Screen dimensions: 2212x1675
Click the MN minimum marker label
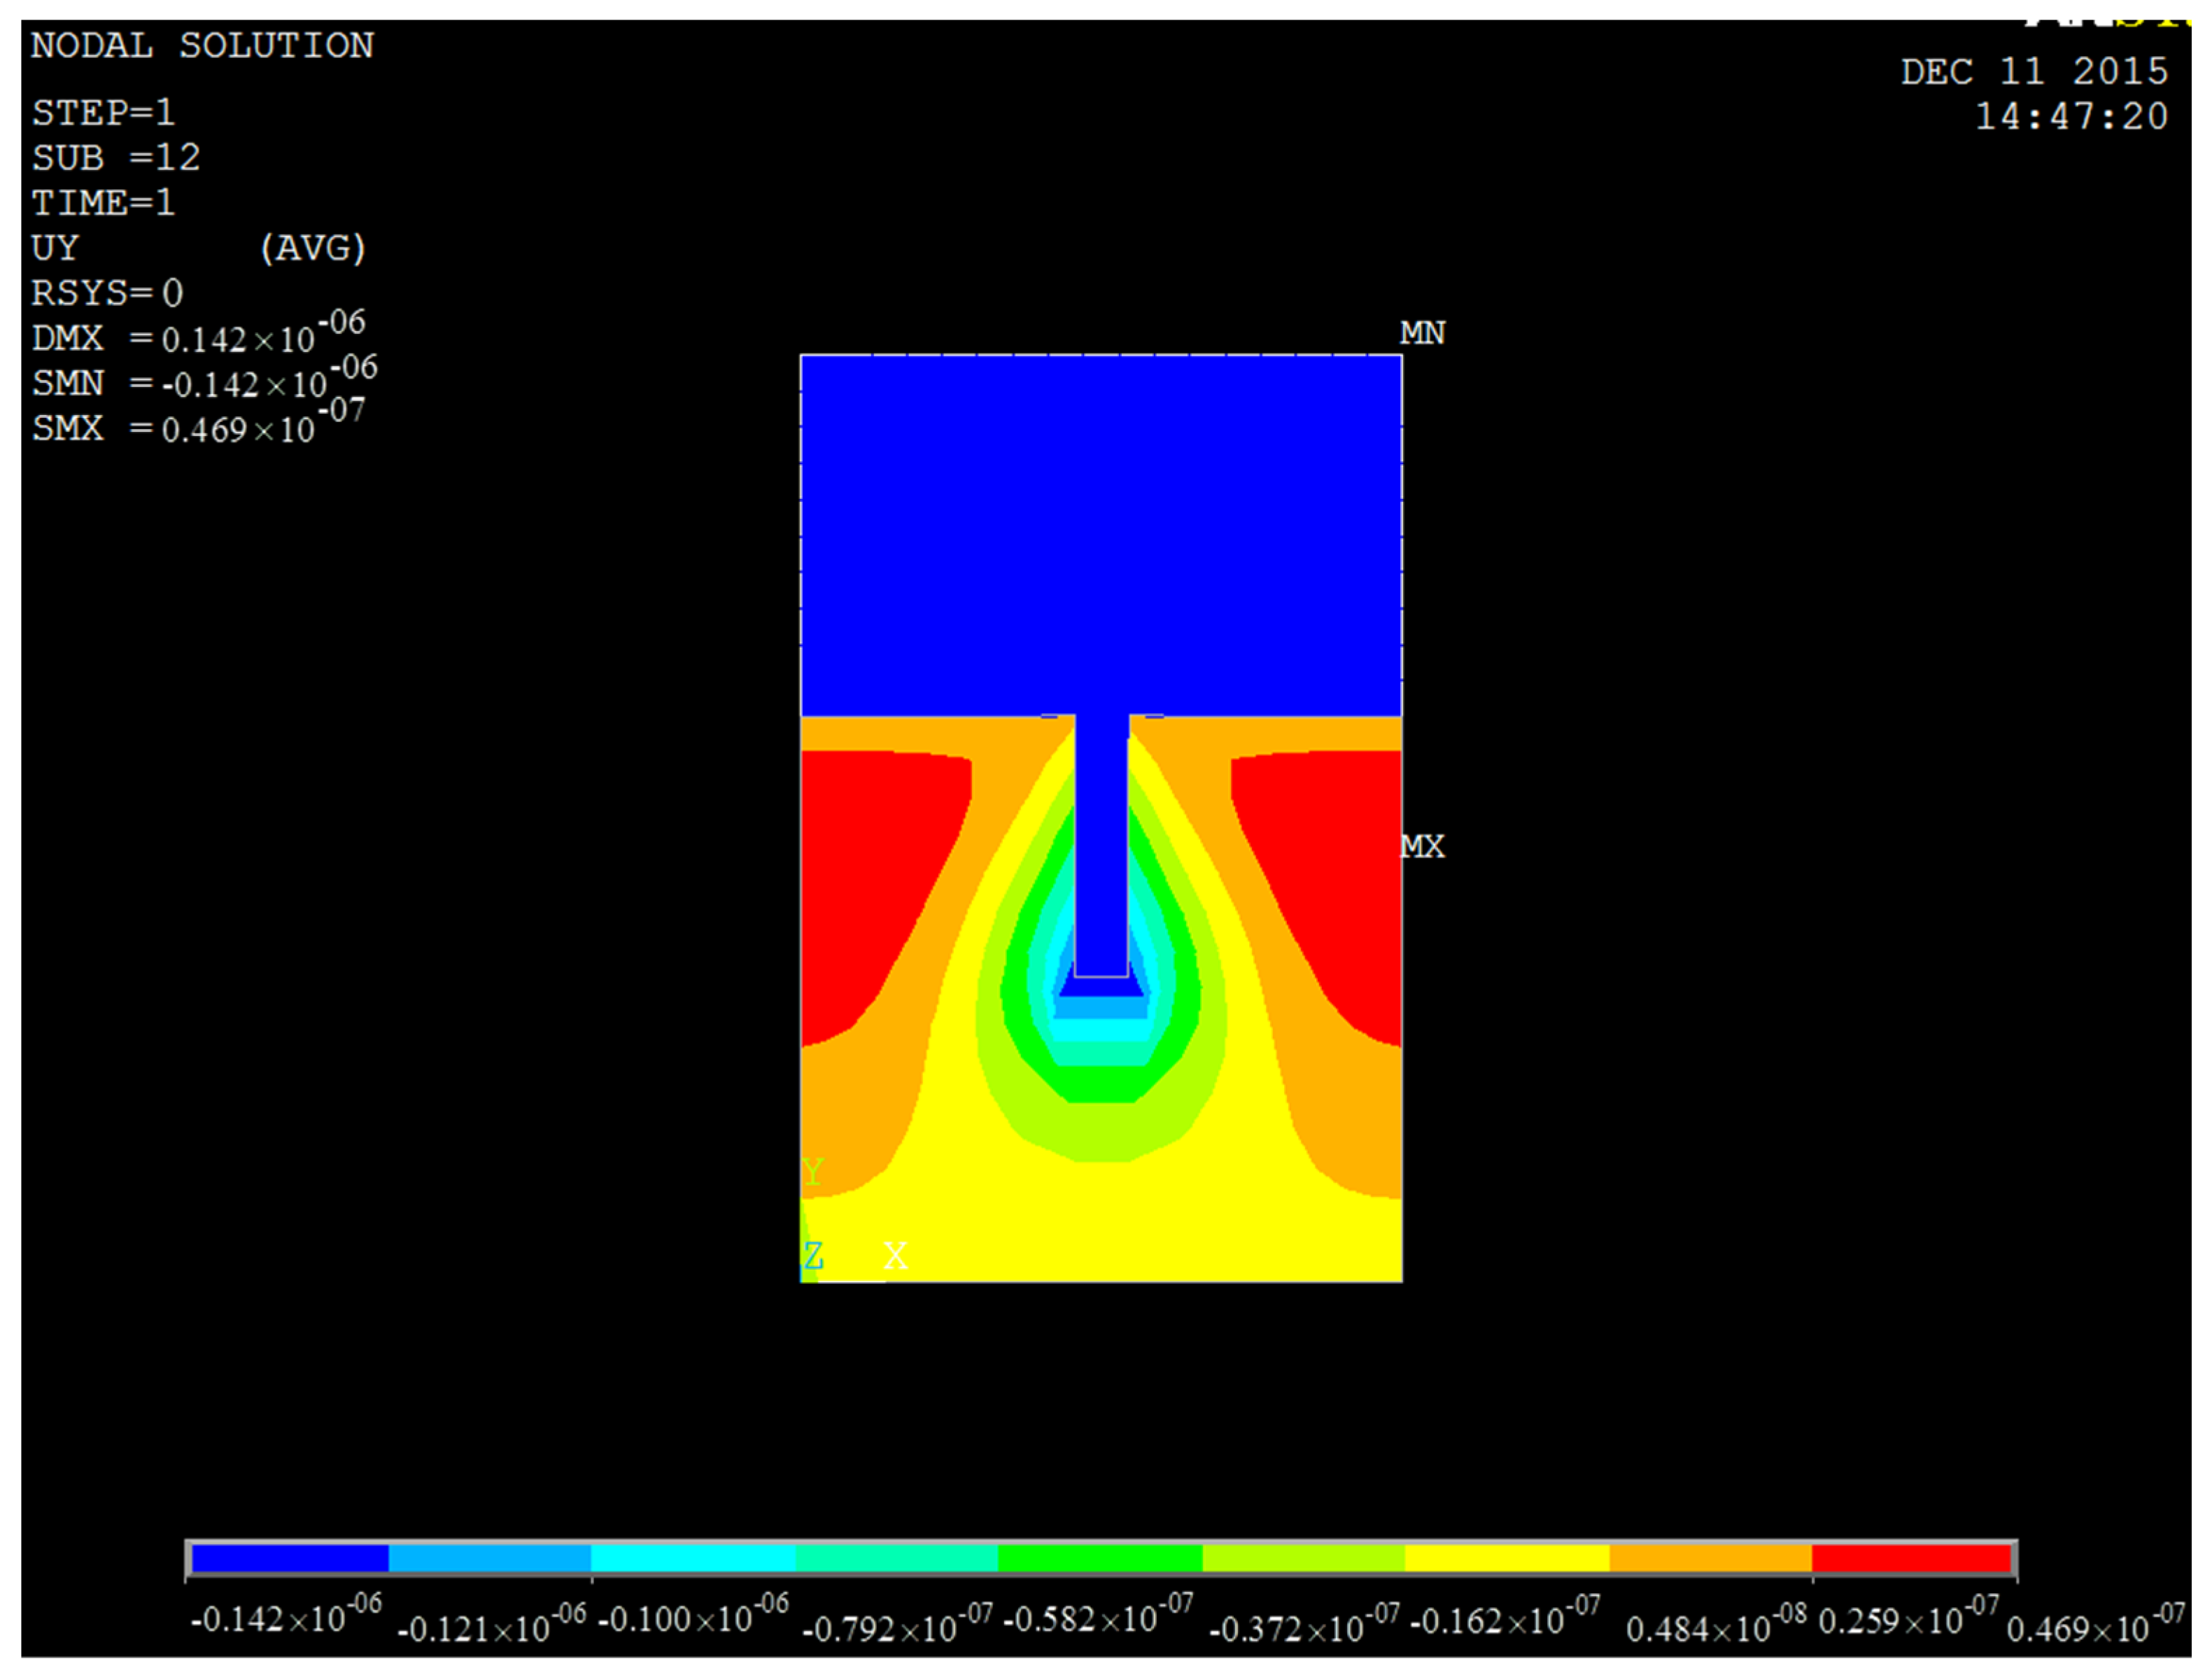pos(1422,333)
